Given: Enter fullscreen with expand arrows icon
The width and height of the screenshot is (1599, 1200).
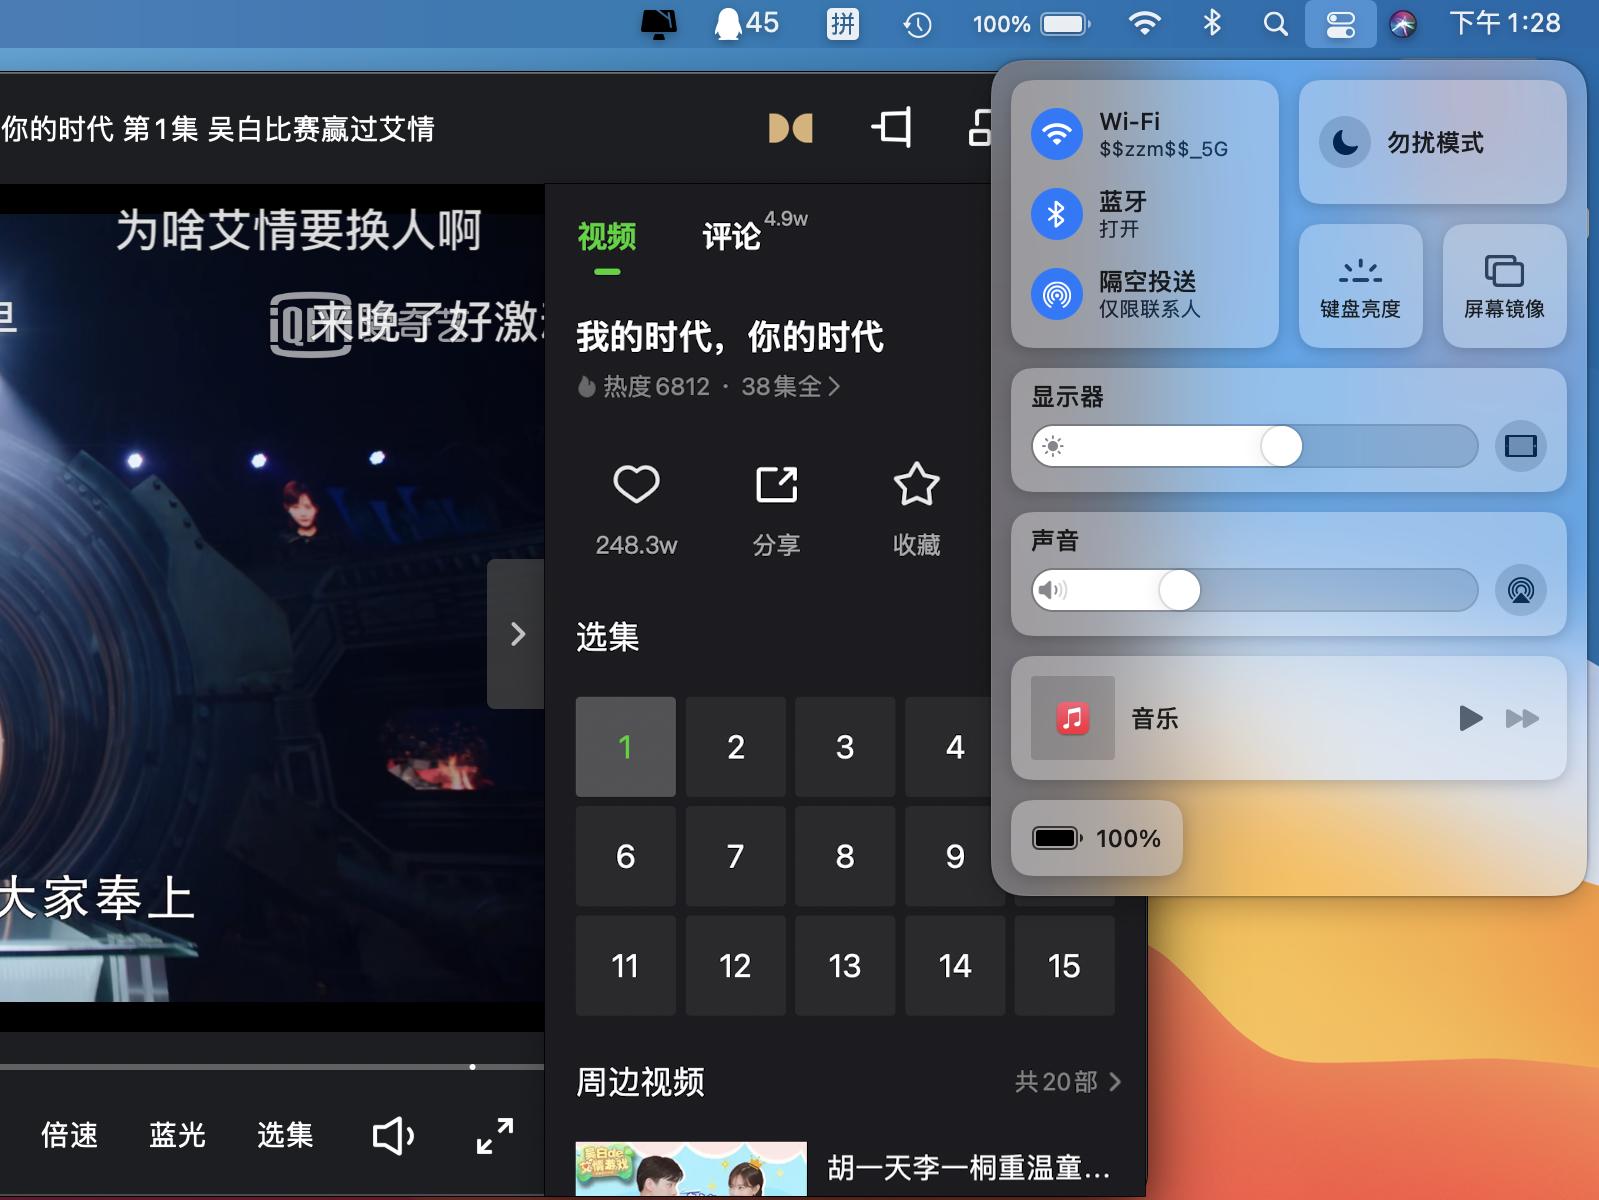Looking at the screenshot, I should [494, 1136].
